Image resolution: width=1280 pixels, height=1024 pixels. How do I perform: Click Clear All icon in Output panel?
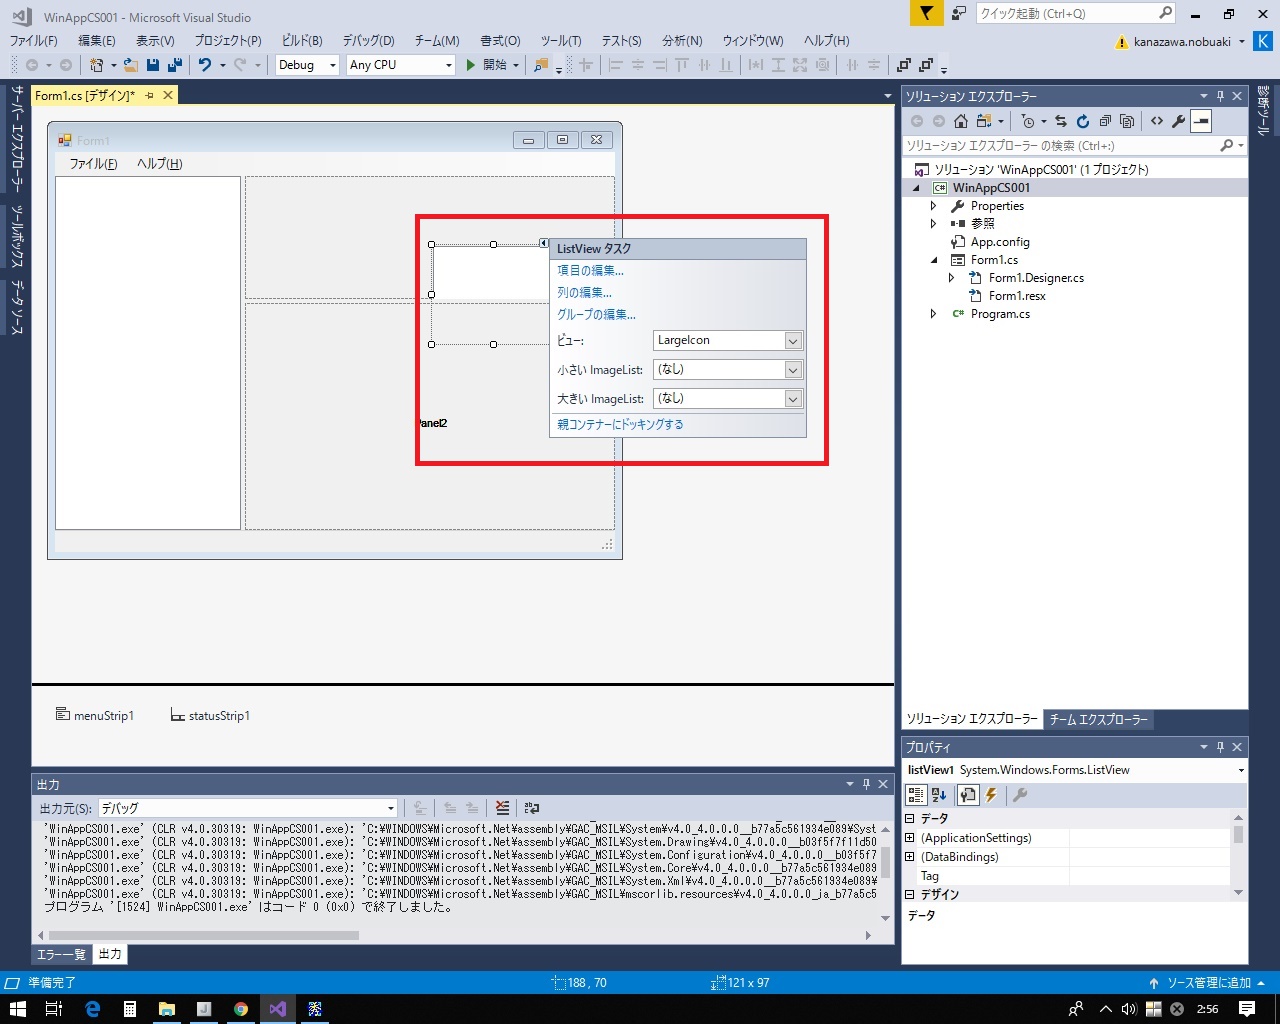pos(502,808)
